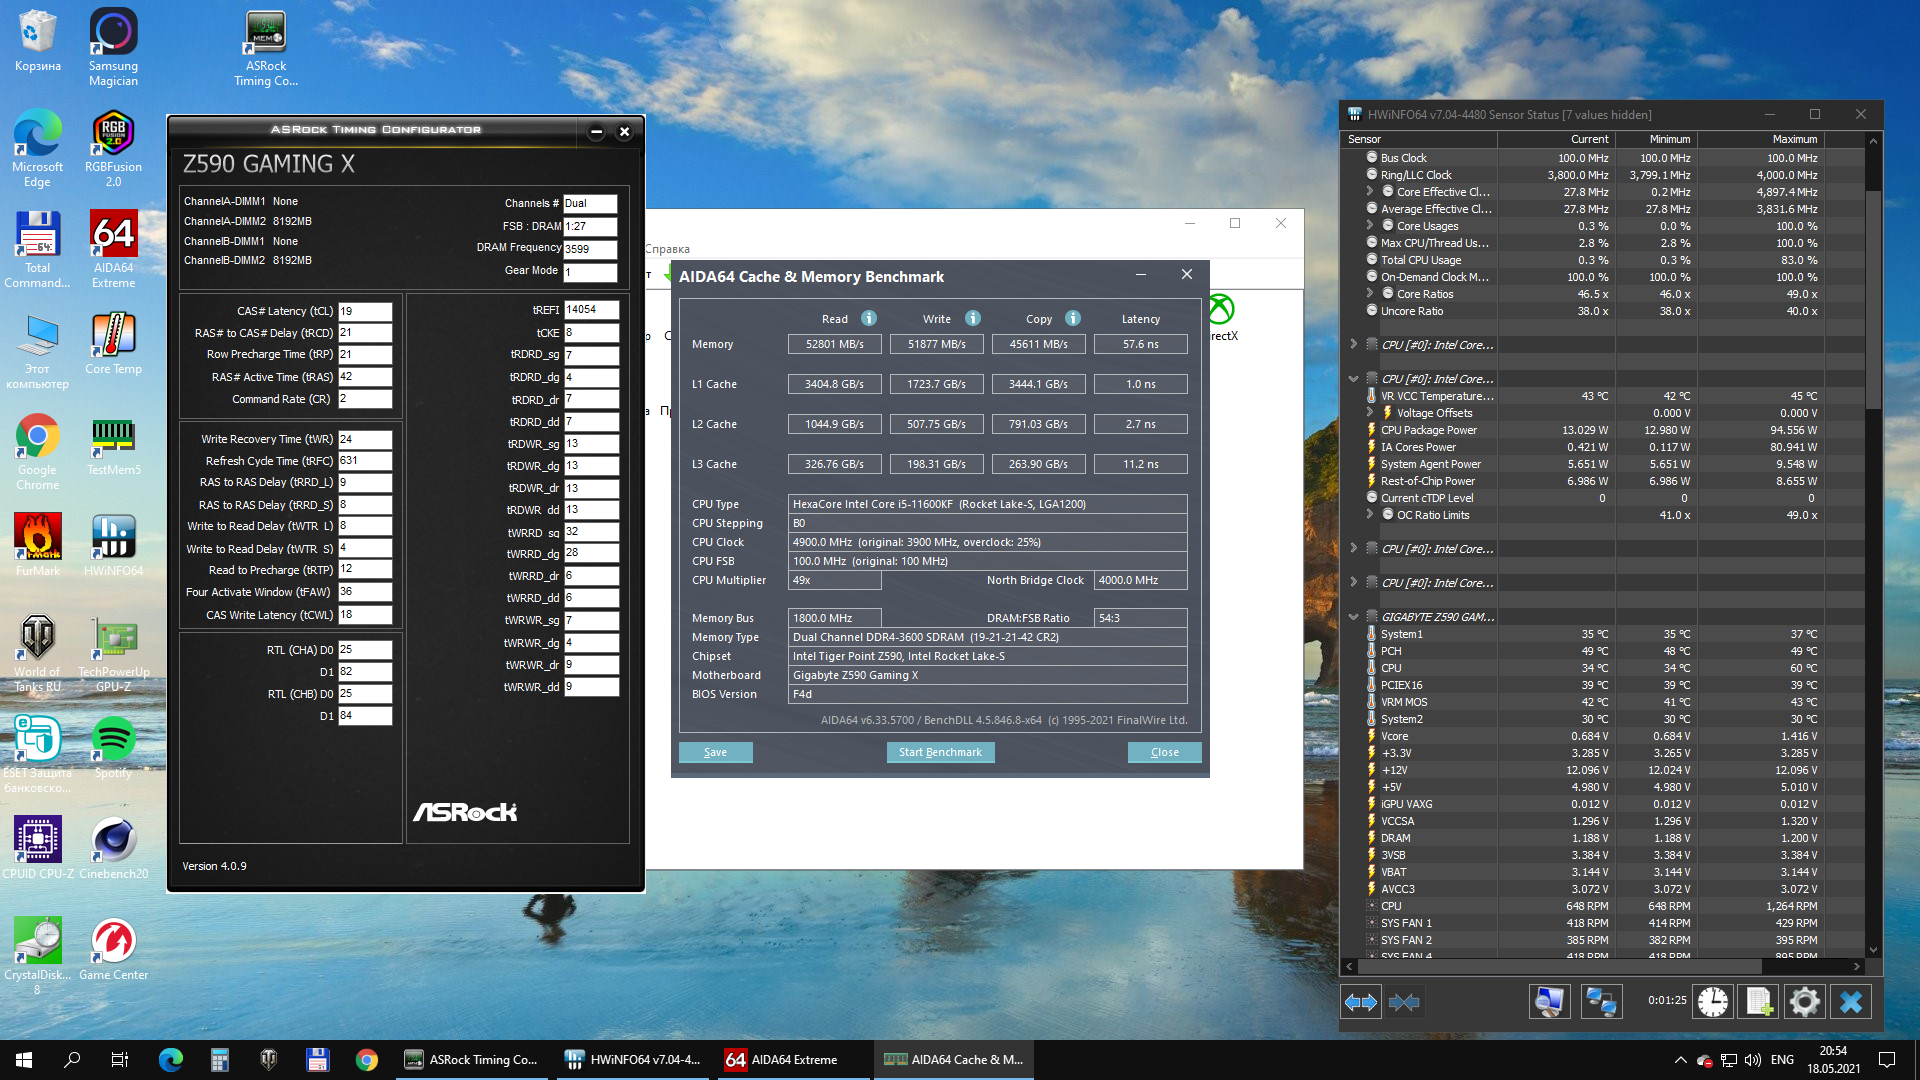Viewport: 1920px width, 1080px height.
Task: Click the Start Benchmark button
Action: pyautogui.click(x=940, y=752)
